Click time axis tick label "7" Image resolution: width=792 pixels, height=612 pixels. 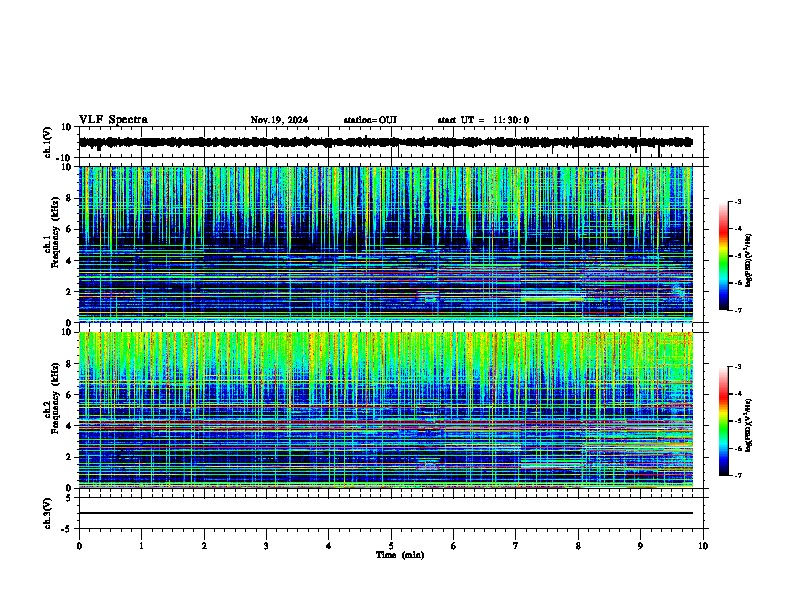pos(516,546)
